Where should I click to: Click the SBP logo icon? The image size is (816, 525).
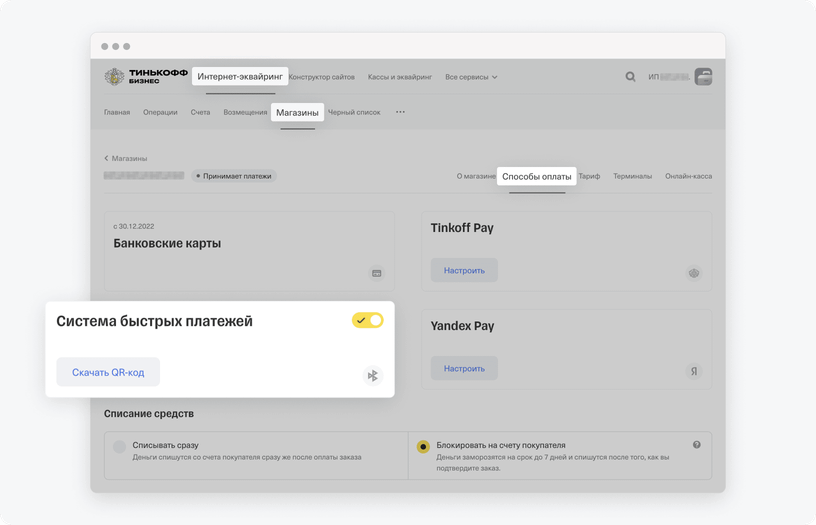[x=373, y=375]
